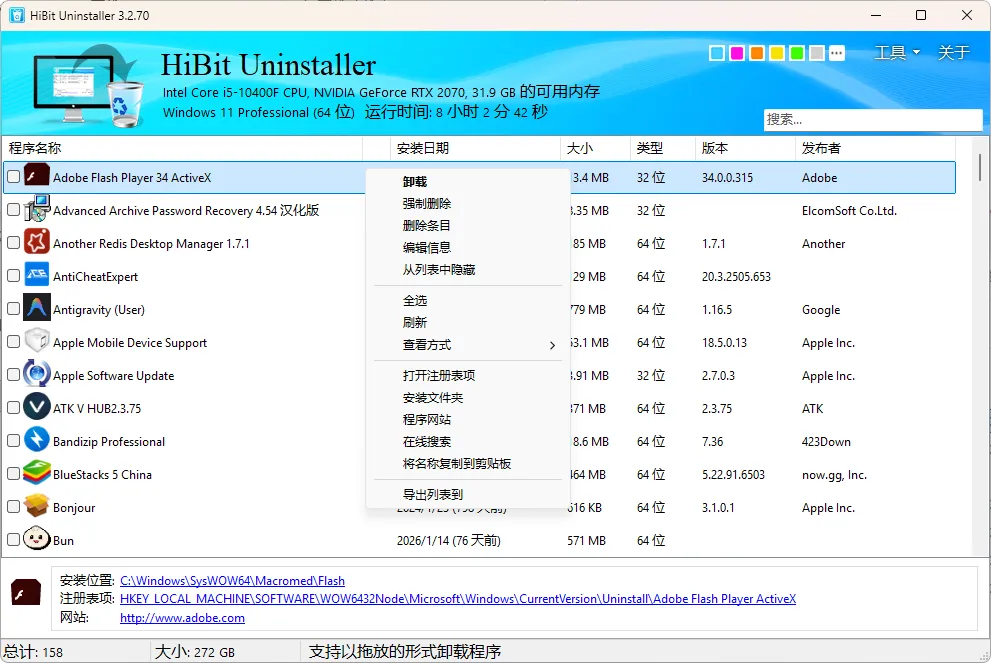The width and height of the screenshot is (991, 663).
Task: Check the Bandizip Professional checkbox
Action: click(13, 441)
